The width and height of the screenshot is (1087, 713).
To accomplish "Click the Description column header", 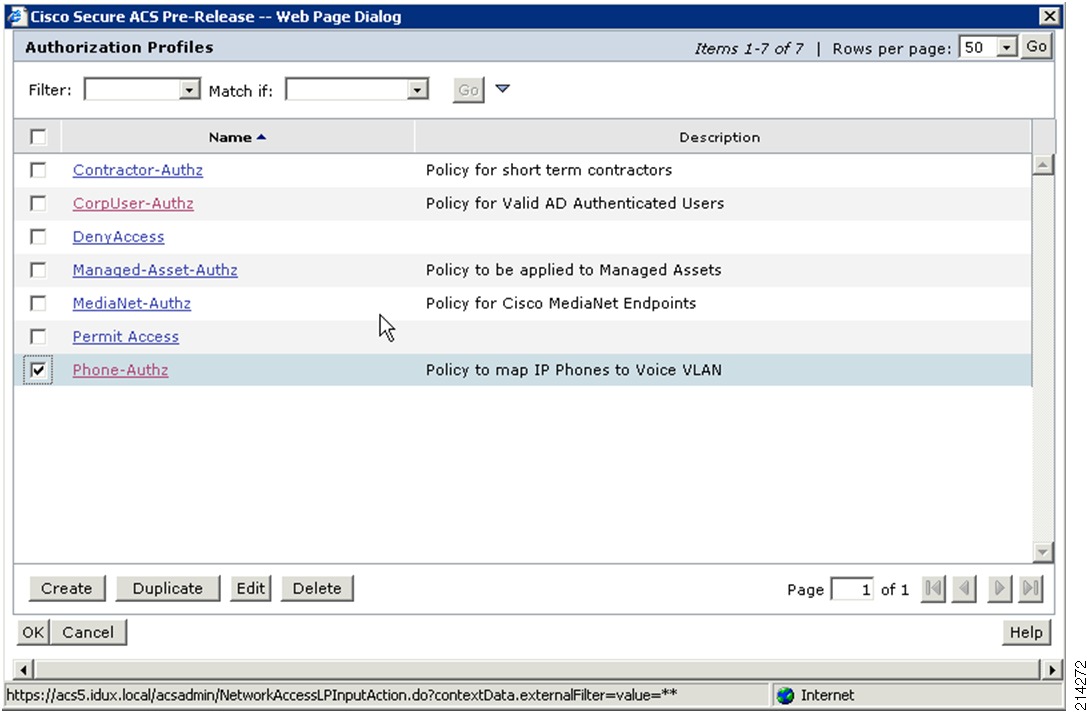I will (720, 137).
